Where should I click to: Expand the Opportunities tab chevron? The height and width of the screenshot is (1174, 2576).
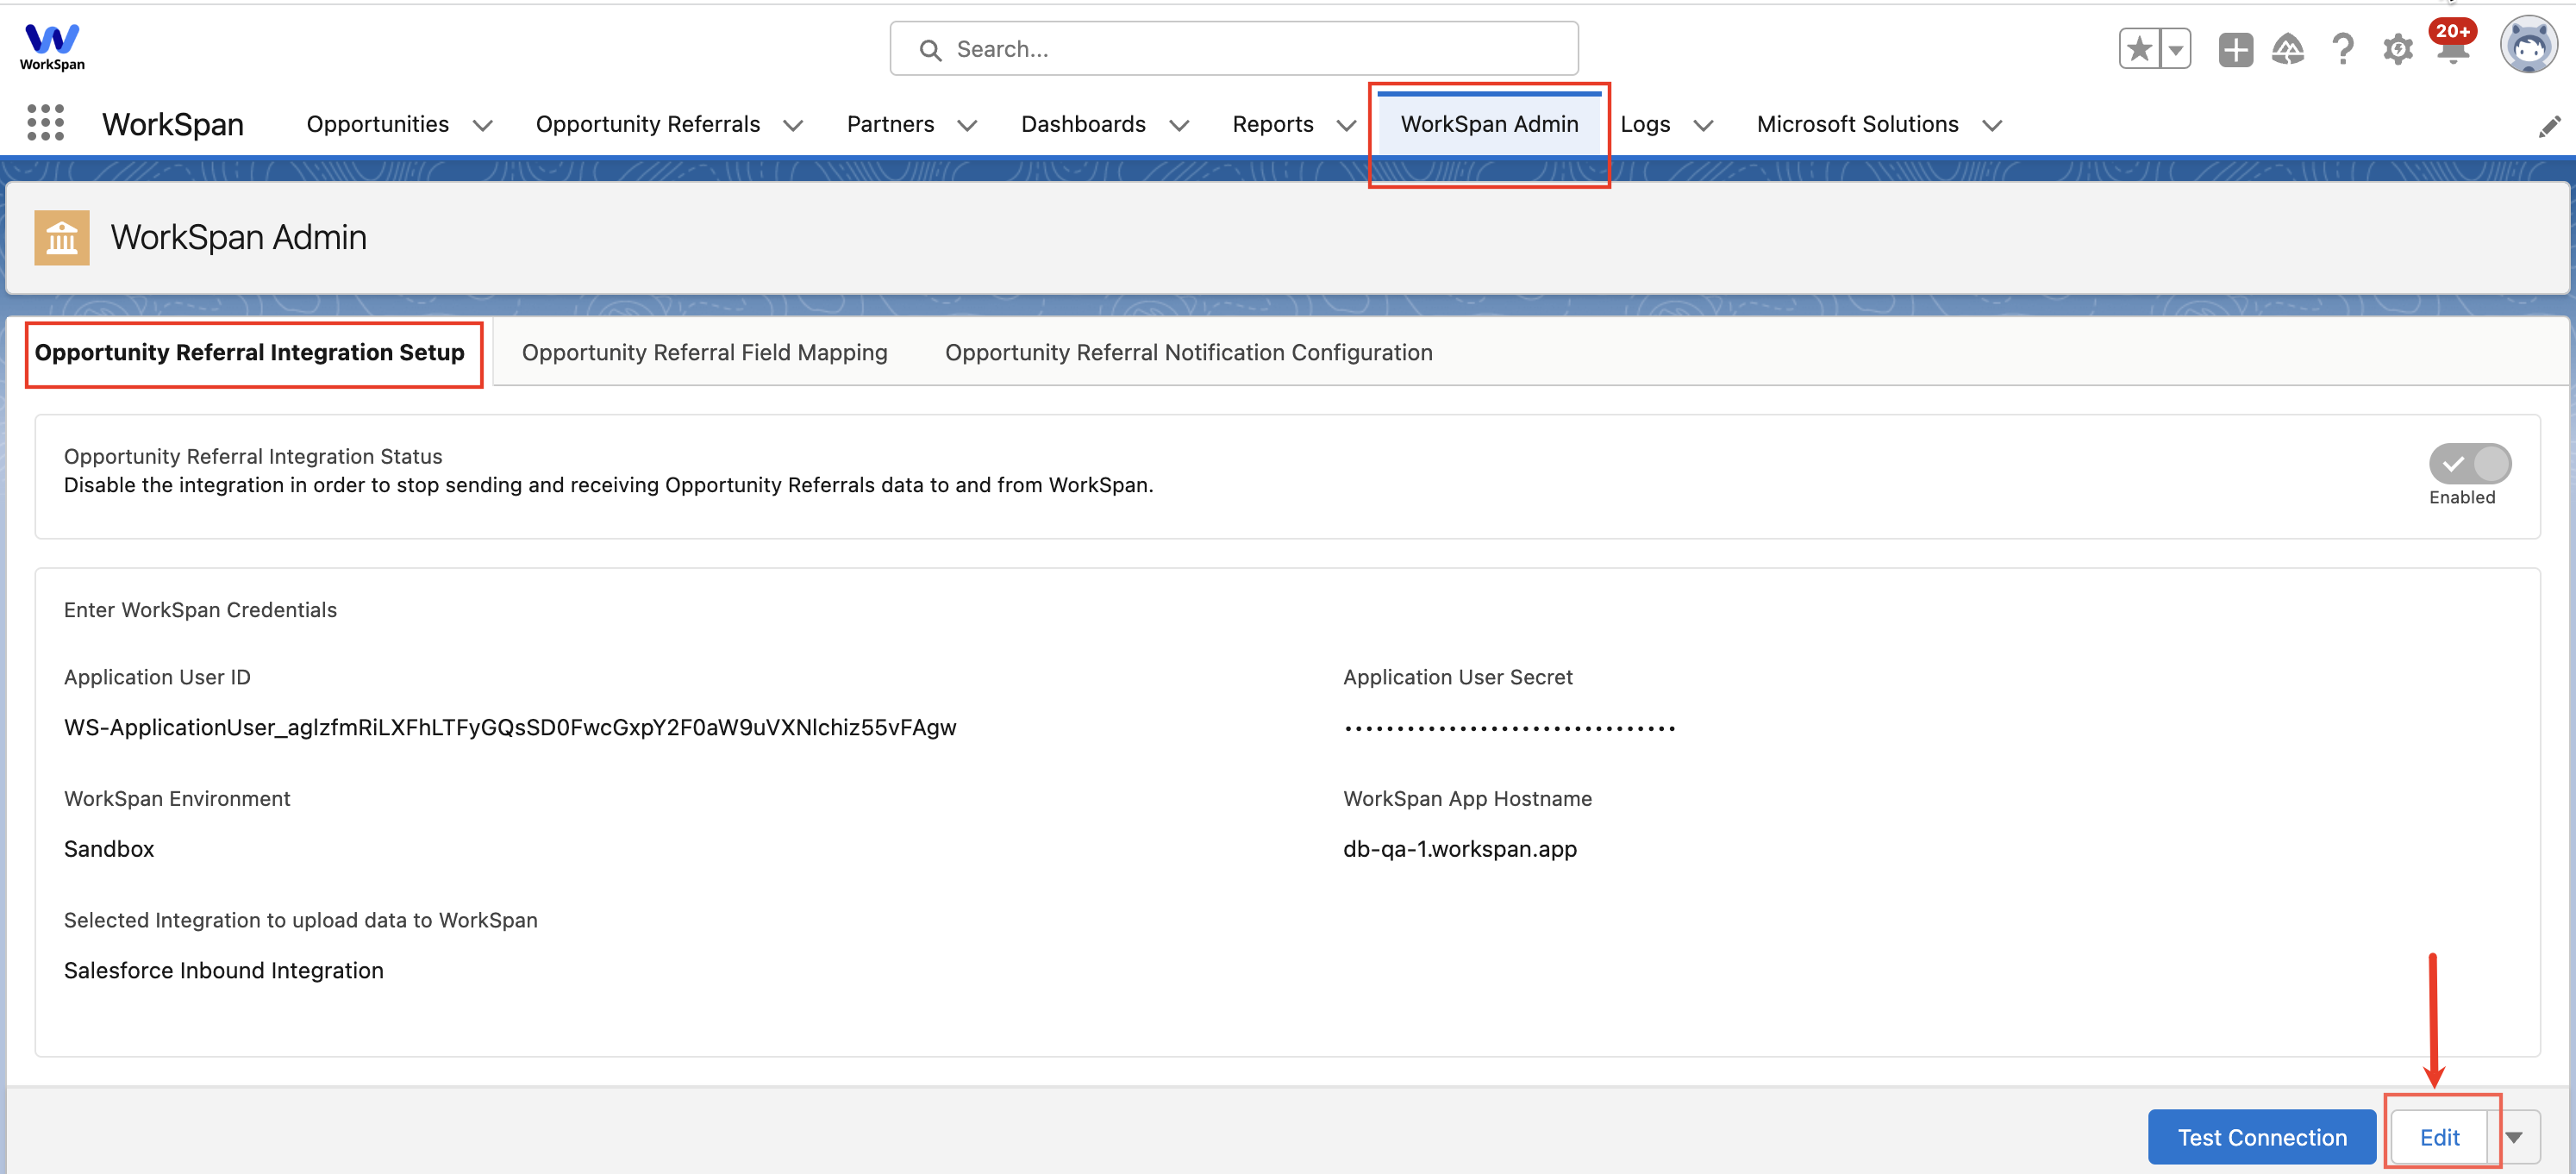point(483,125)
